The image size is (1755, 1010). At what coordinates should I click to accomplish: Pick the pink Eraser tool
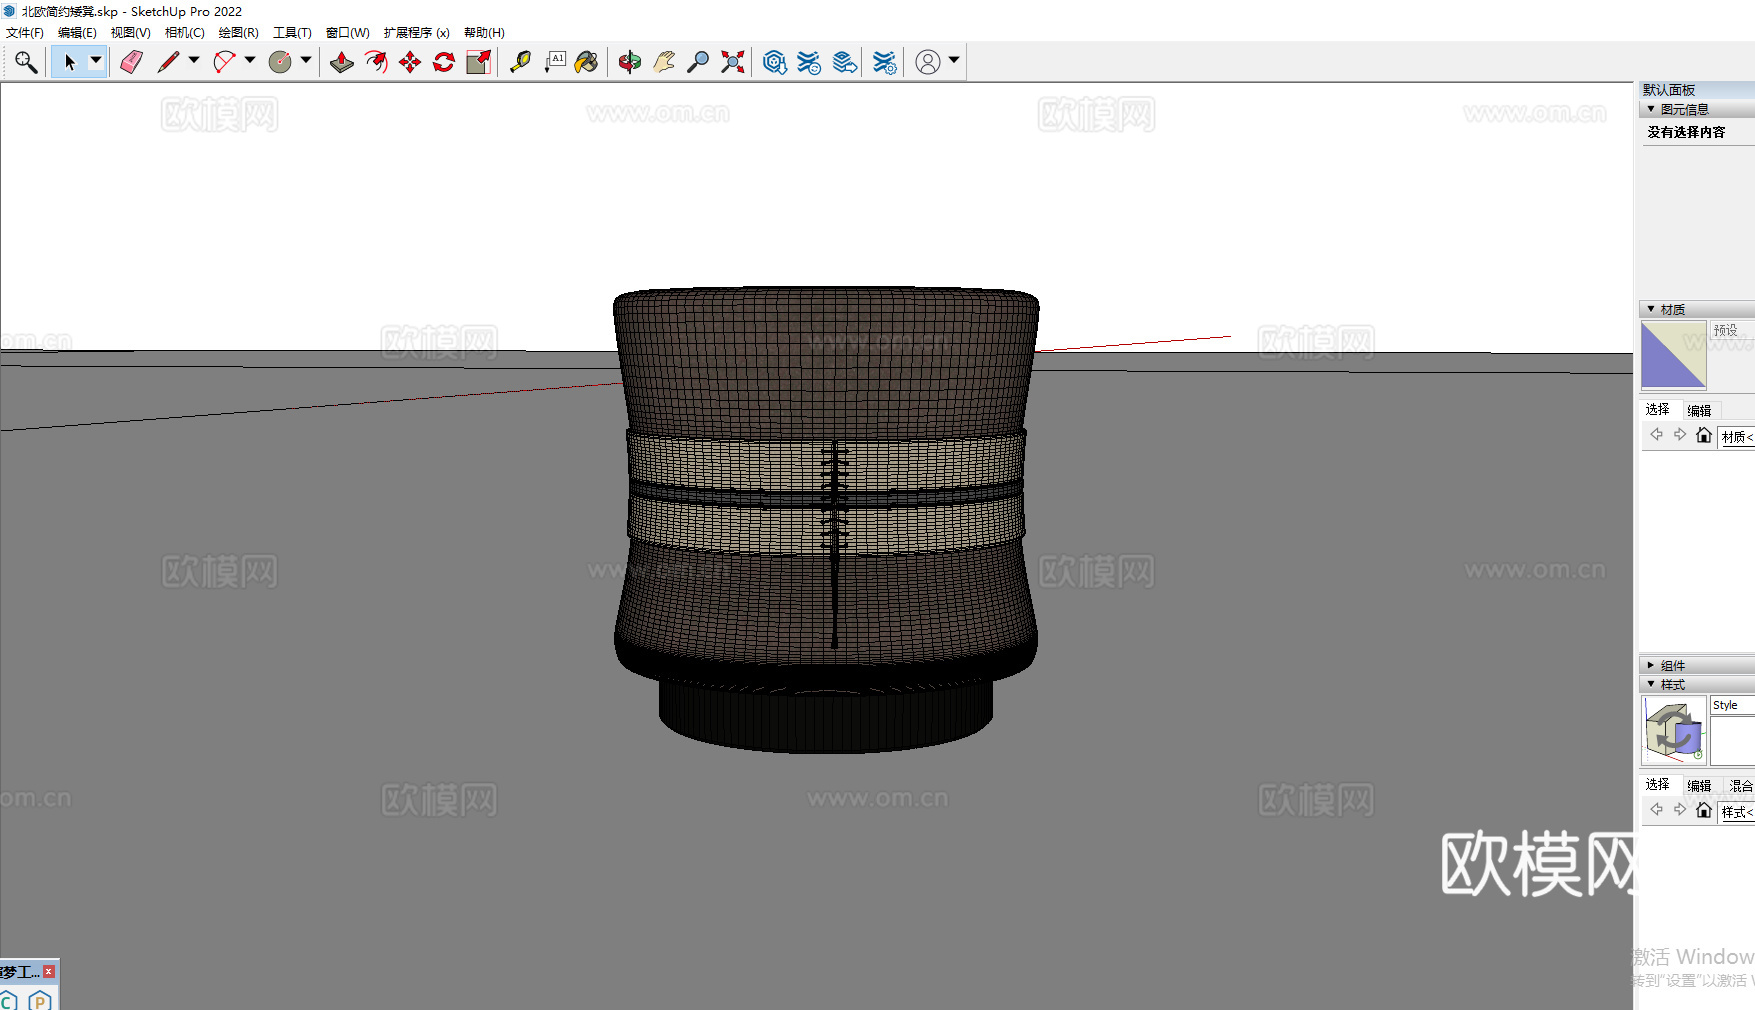coord(131,62)
